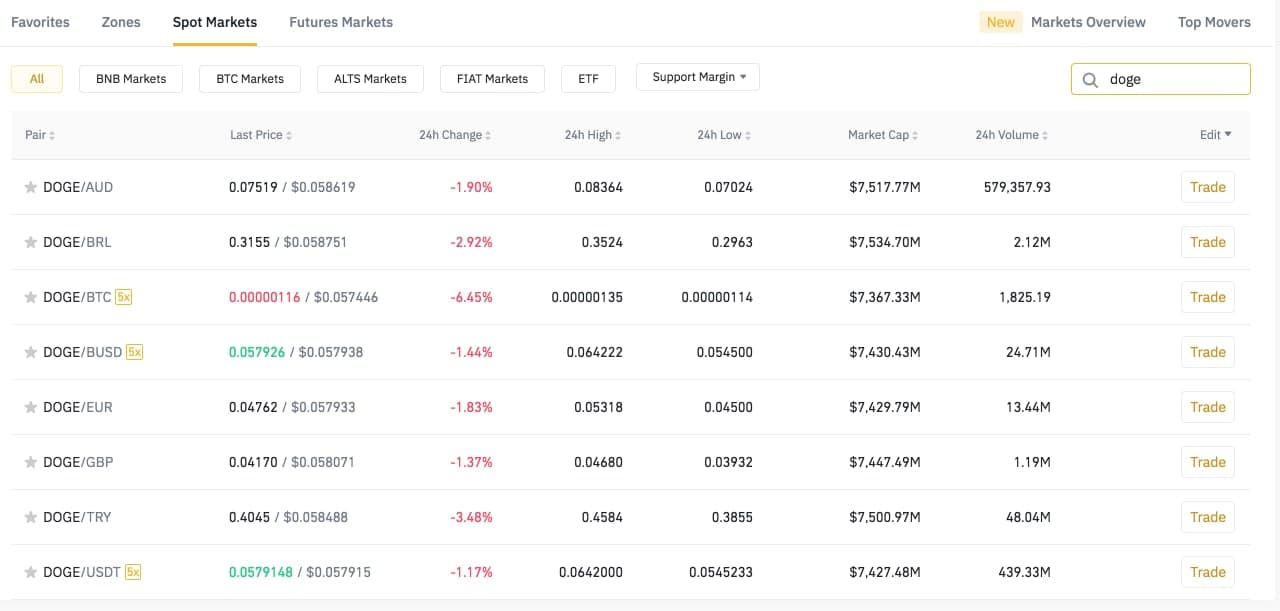Click the search field containing doge

coord(1161,79)
